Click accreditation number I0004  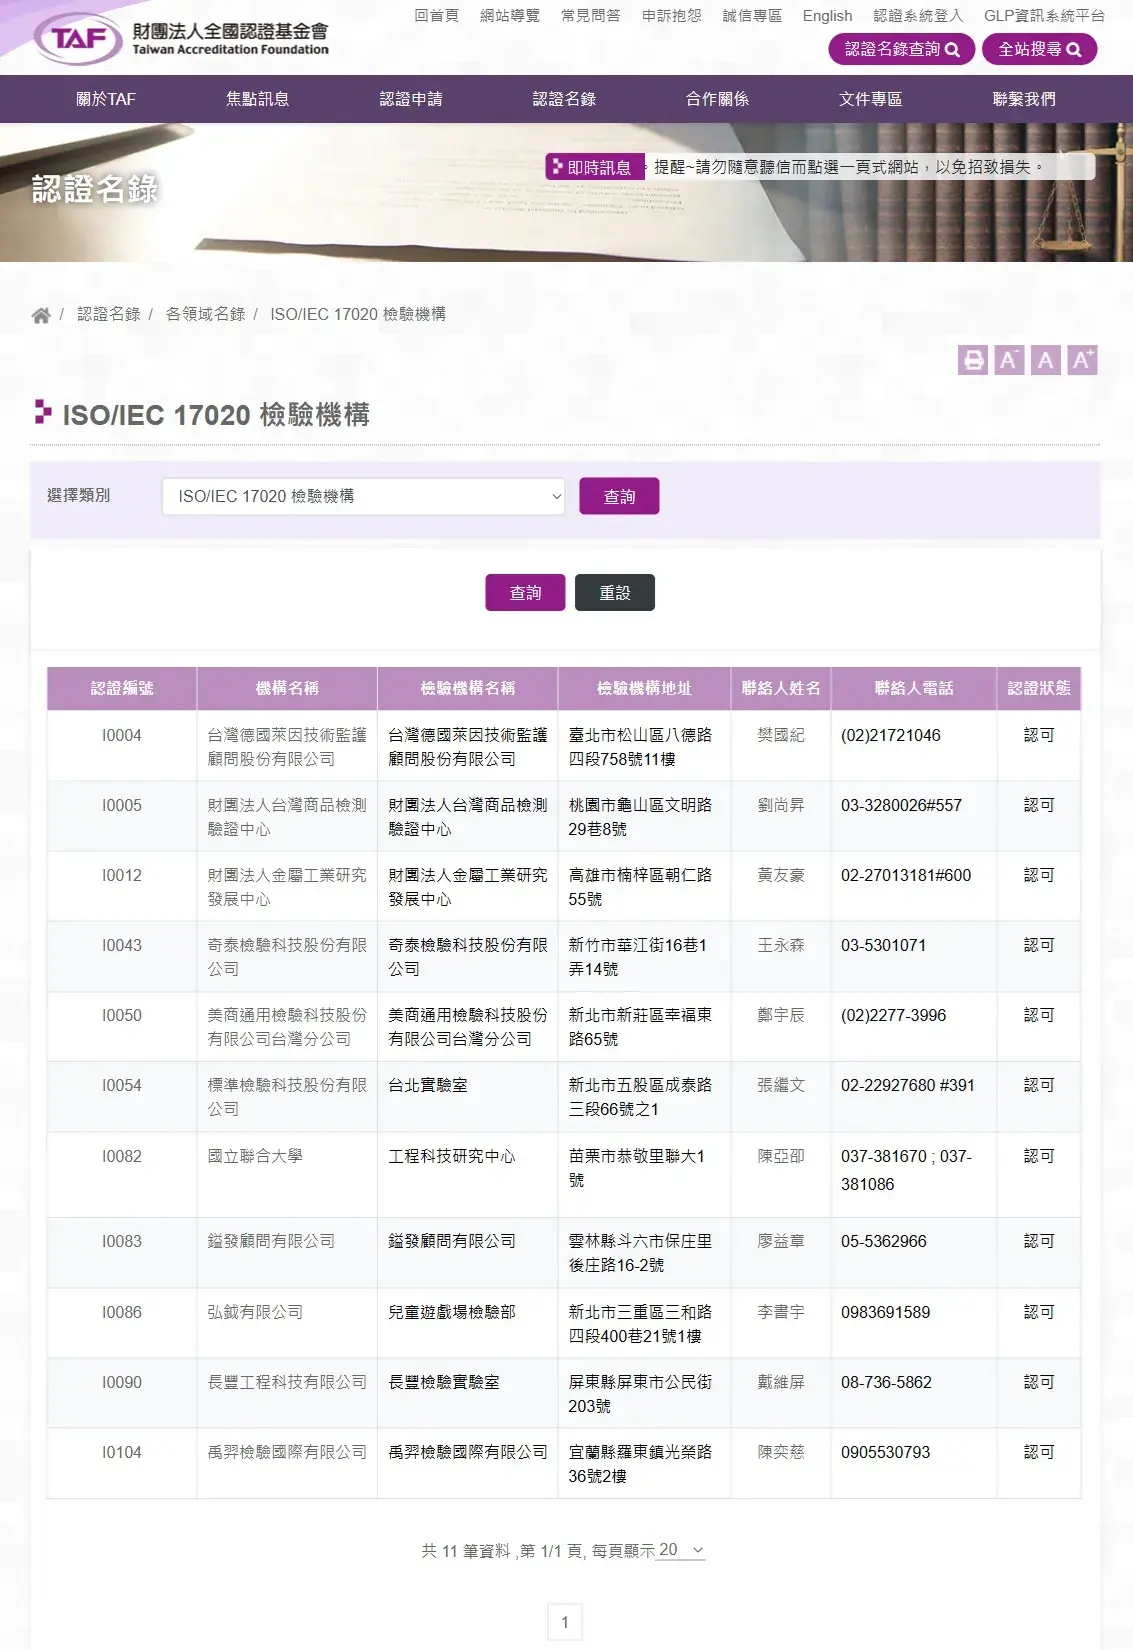point(122,736)
